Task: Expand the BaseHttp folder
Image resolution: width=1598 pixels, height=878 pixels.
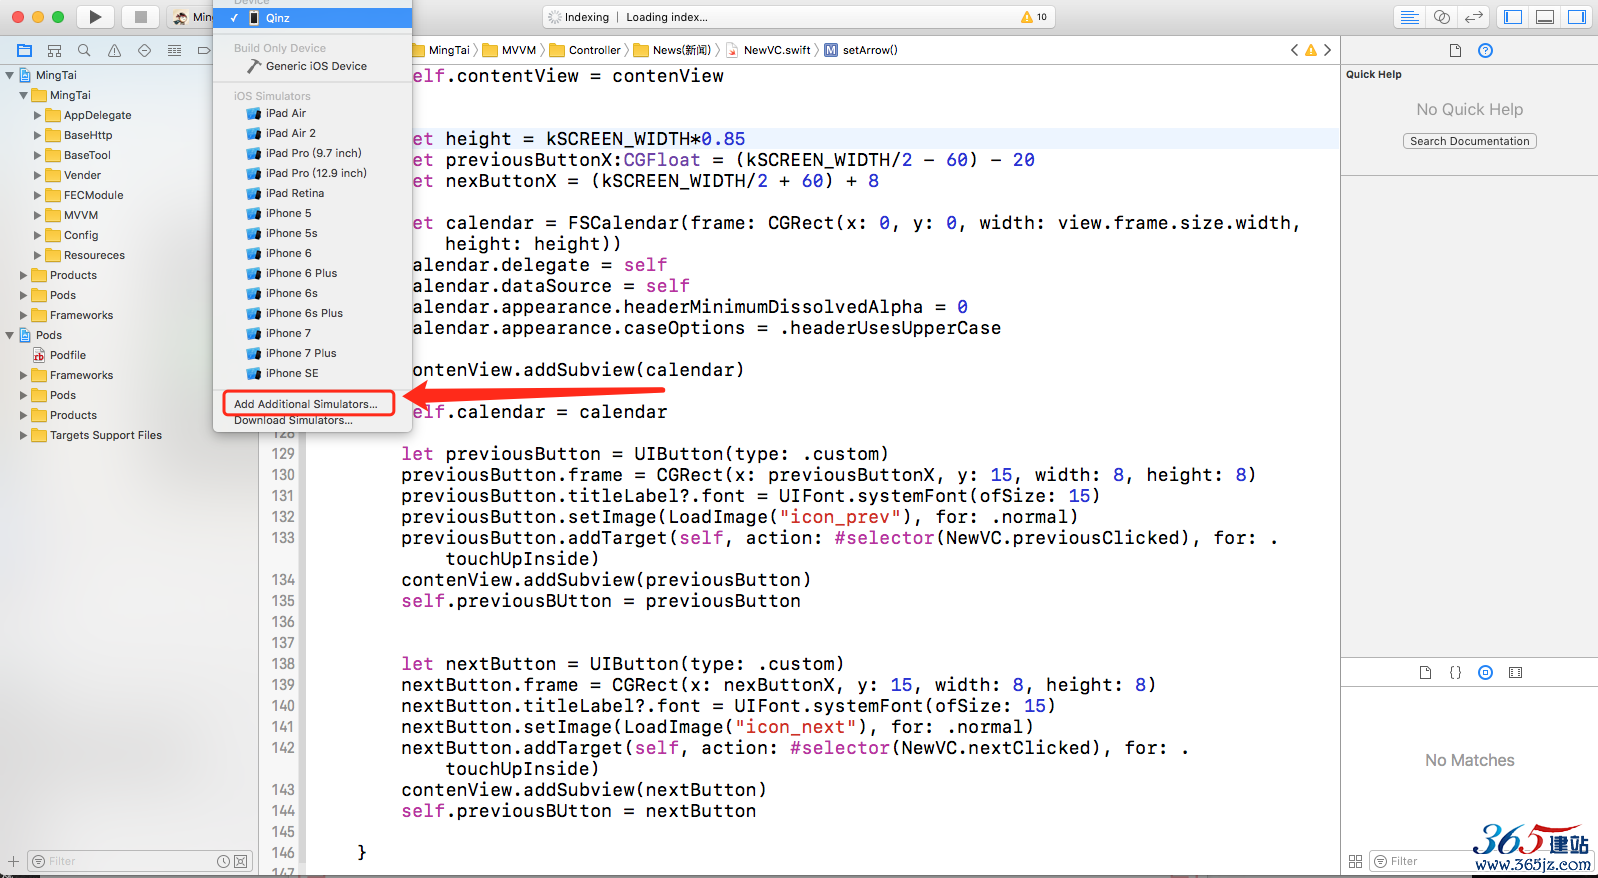Action: [x=37, y=135]
